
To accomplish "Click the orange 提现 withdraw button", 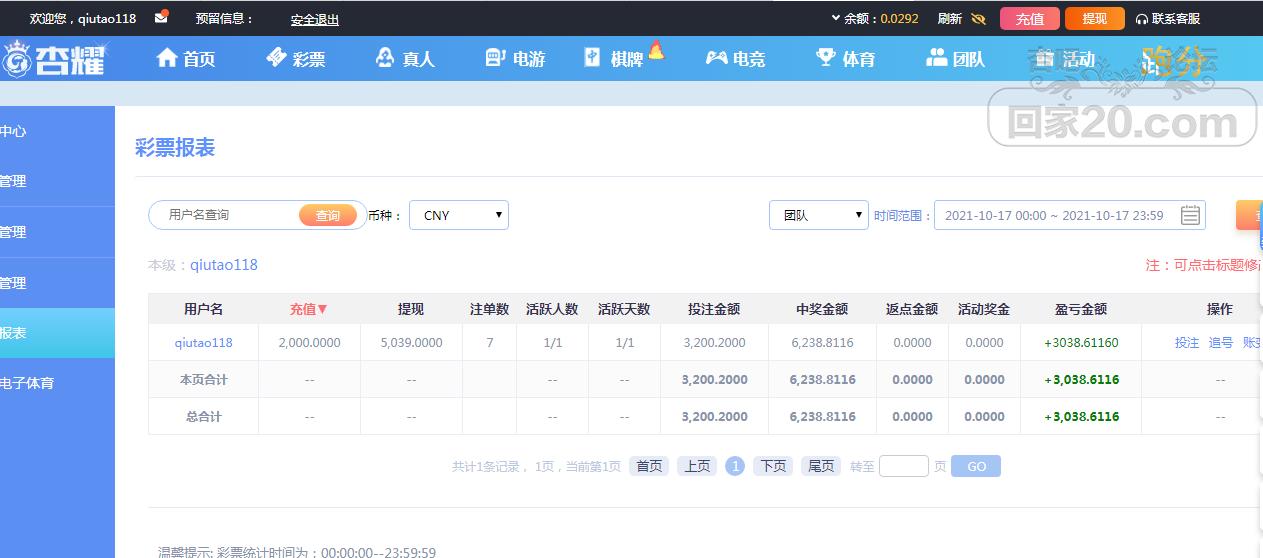I will pyautogui.click(x=1094, y=18).
